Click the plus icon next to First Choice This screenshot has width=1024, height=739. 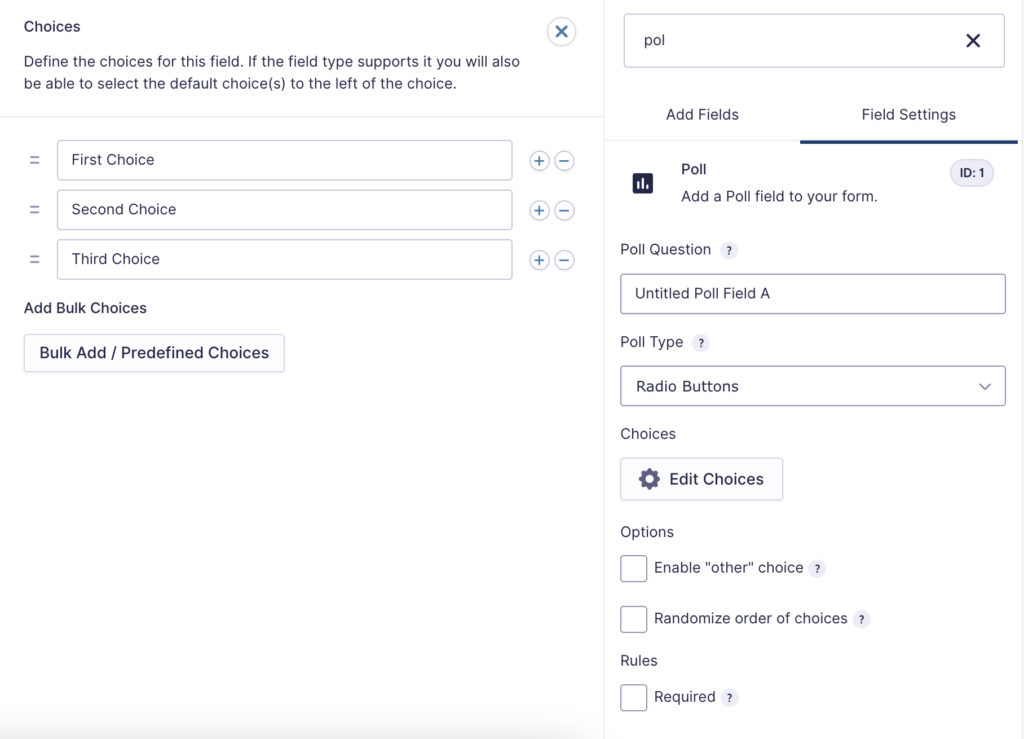[539, 160]
